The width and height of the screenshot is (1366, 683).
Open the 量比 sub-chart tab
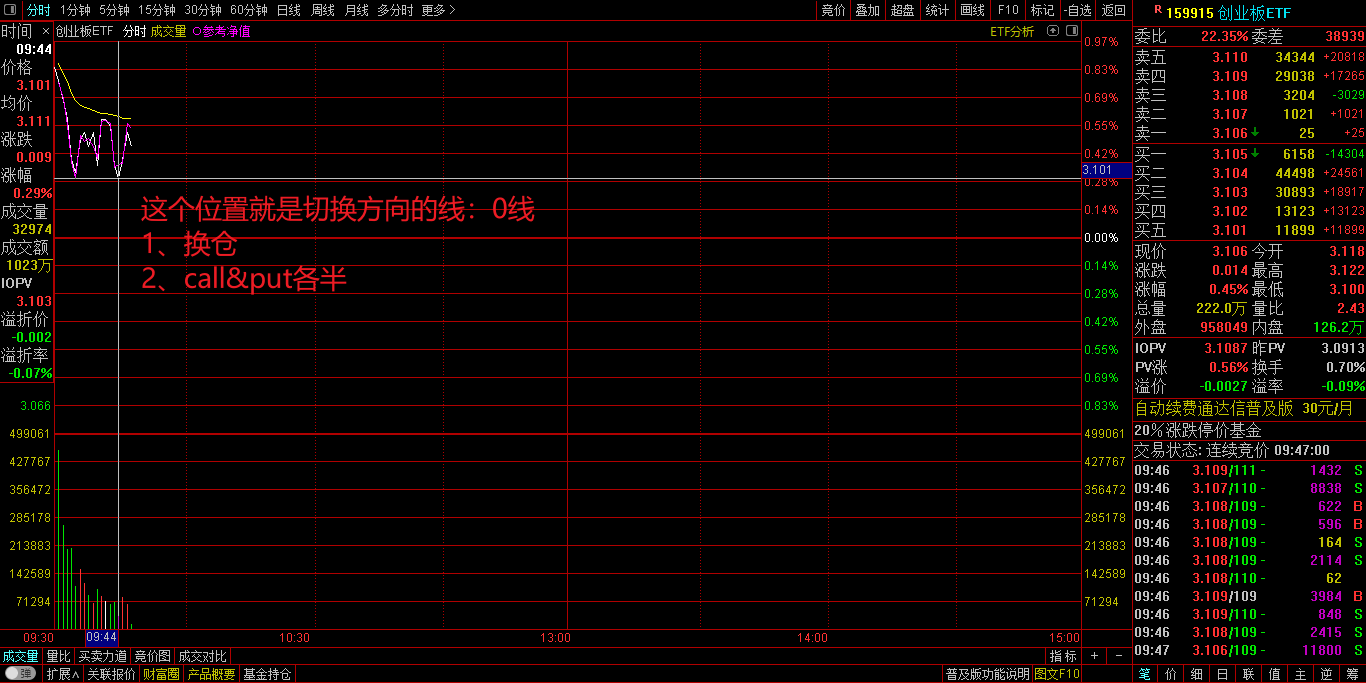point(58,656)
